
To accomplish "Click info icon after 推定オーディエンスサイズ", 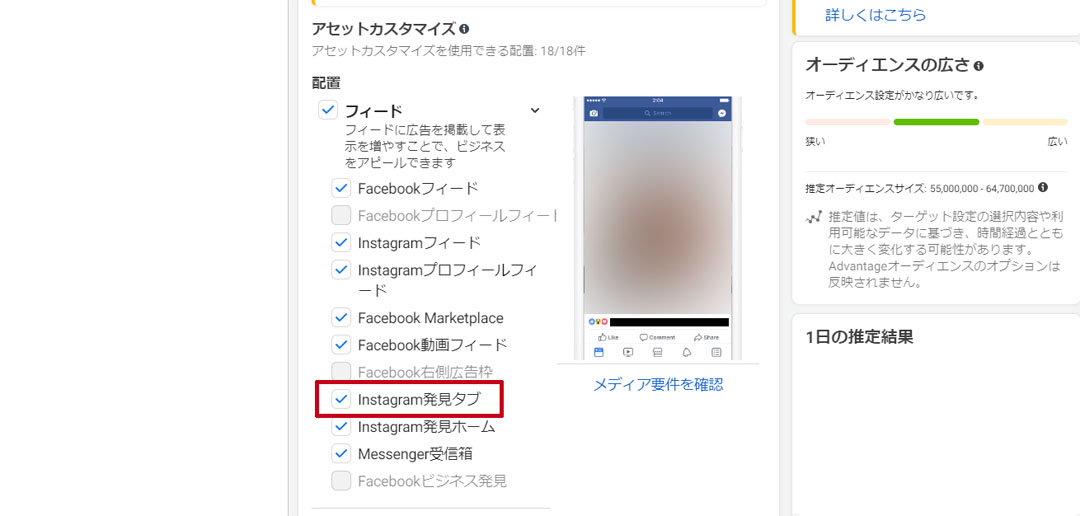I will [x=1043, y=187].
